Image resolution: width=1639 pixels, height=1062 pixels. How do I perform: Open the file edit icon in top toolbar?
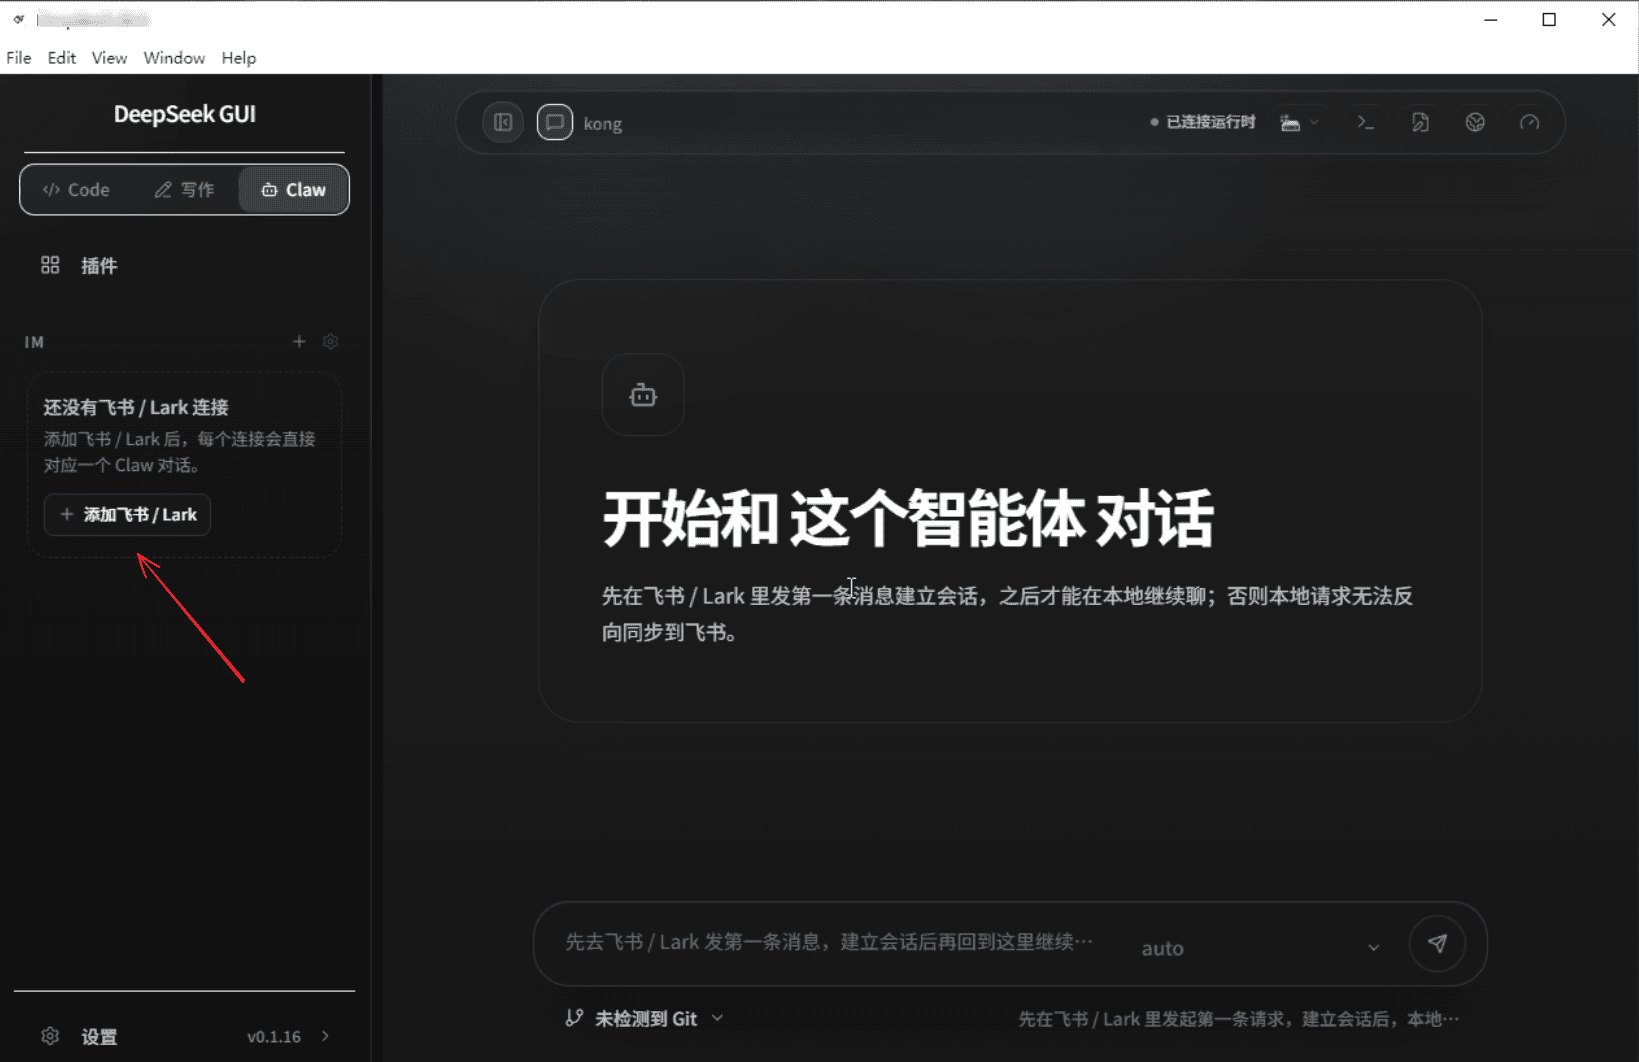pyautogui.click(x=1420, y=122)
